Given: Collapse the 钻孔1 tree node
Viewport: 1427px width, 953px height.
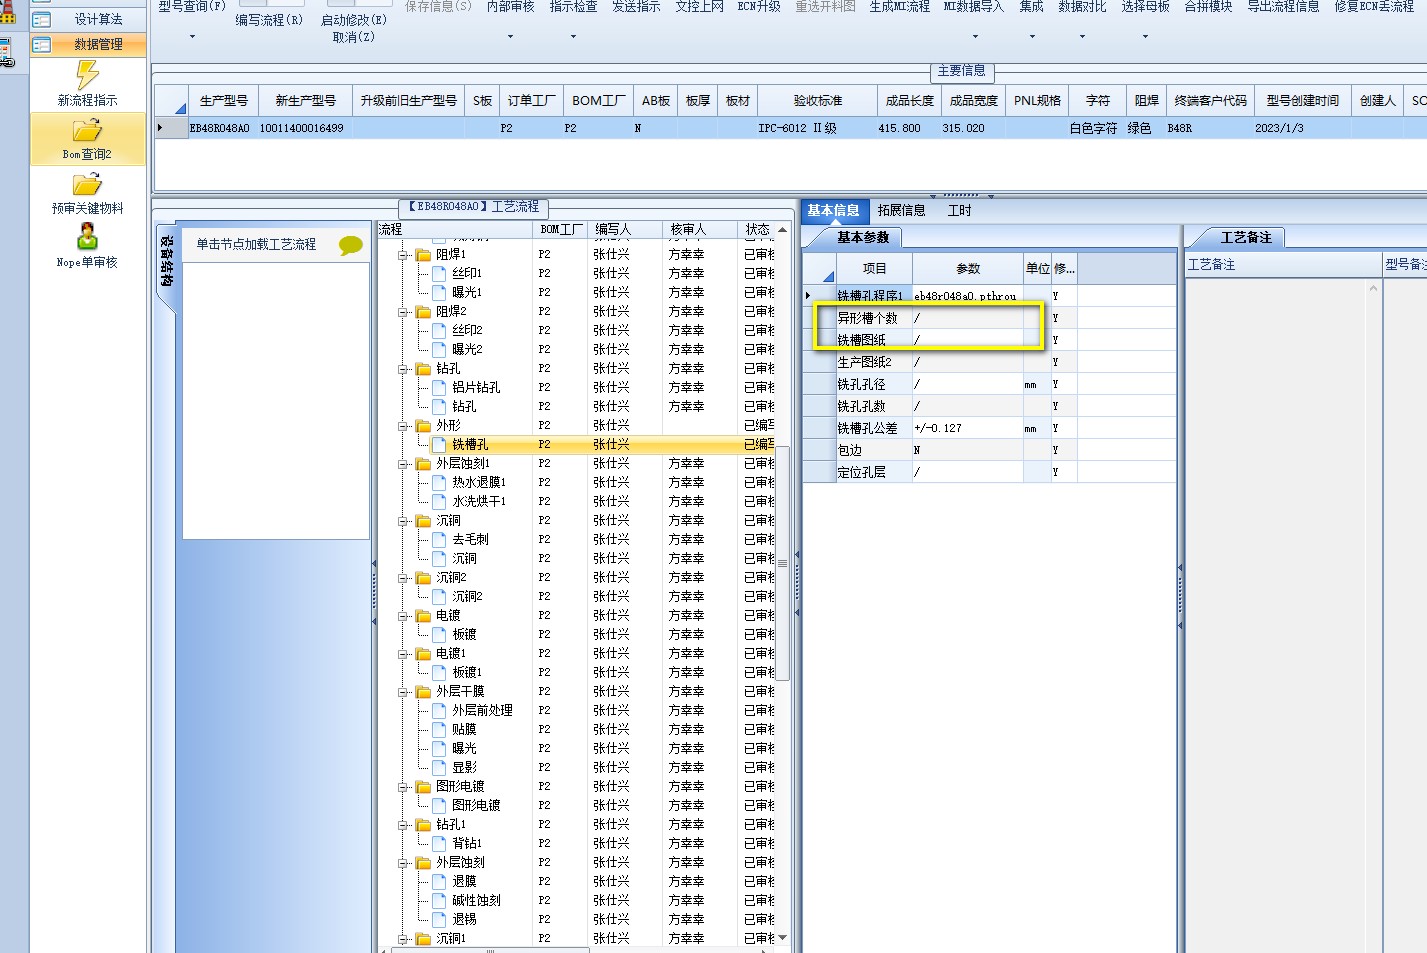Looking at the screenshot, I should click(x=403, y=825).
